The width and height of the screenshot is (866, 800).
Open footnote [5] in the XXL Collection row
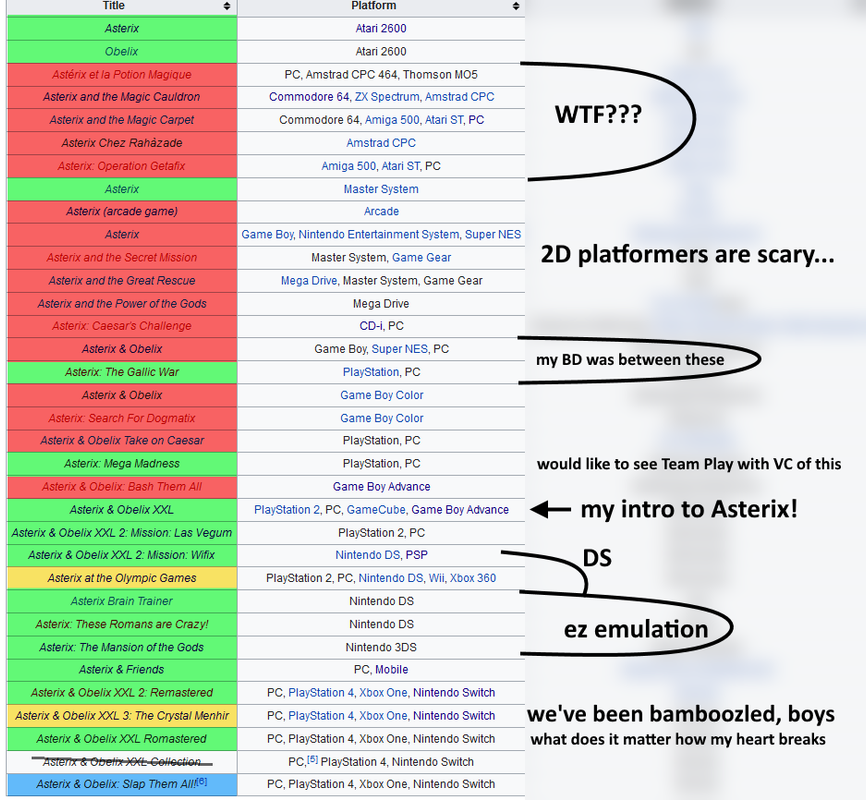pyautogui.click(x=313, y=759)
